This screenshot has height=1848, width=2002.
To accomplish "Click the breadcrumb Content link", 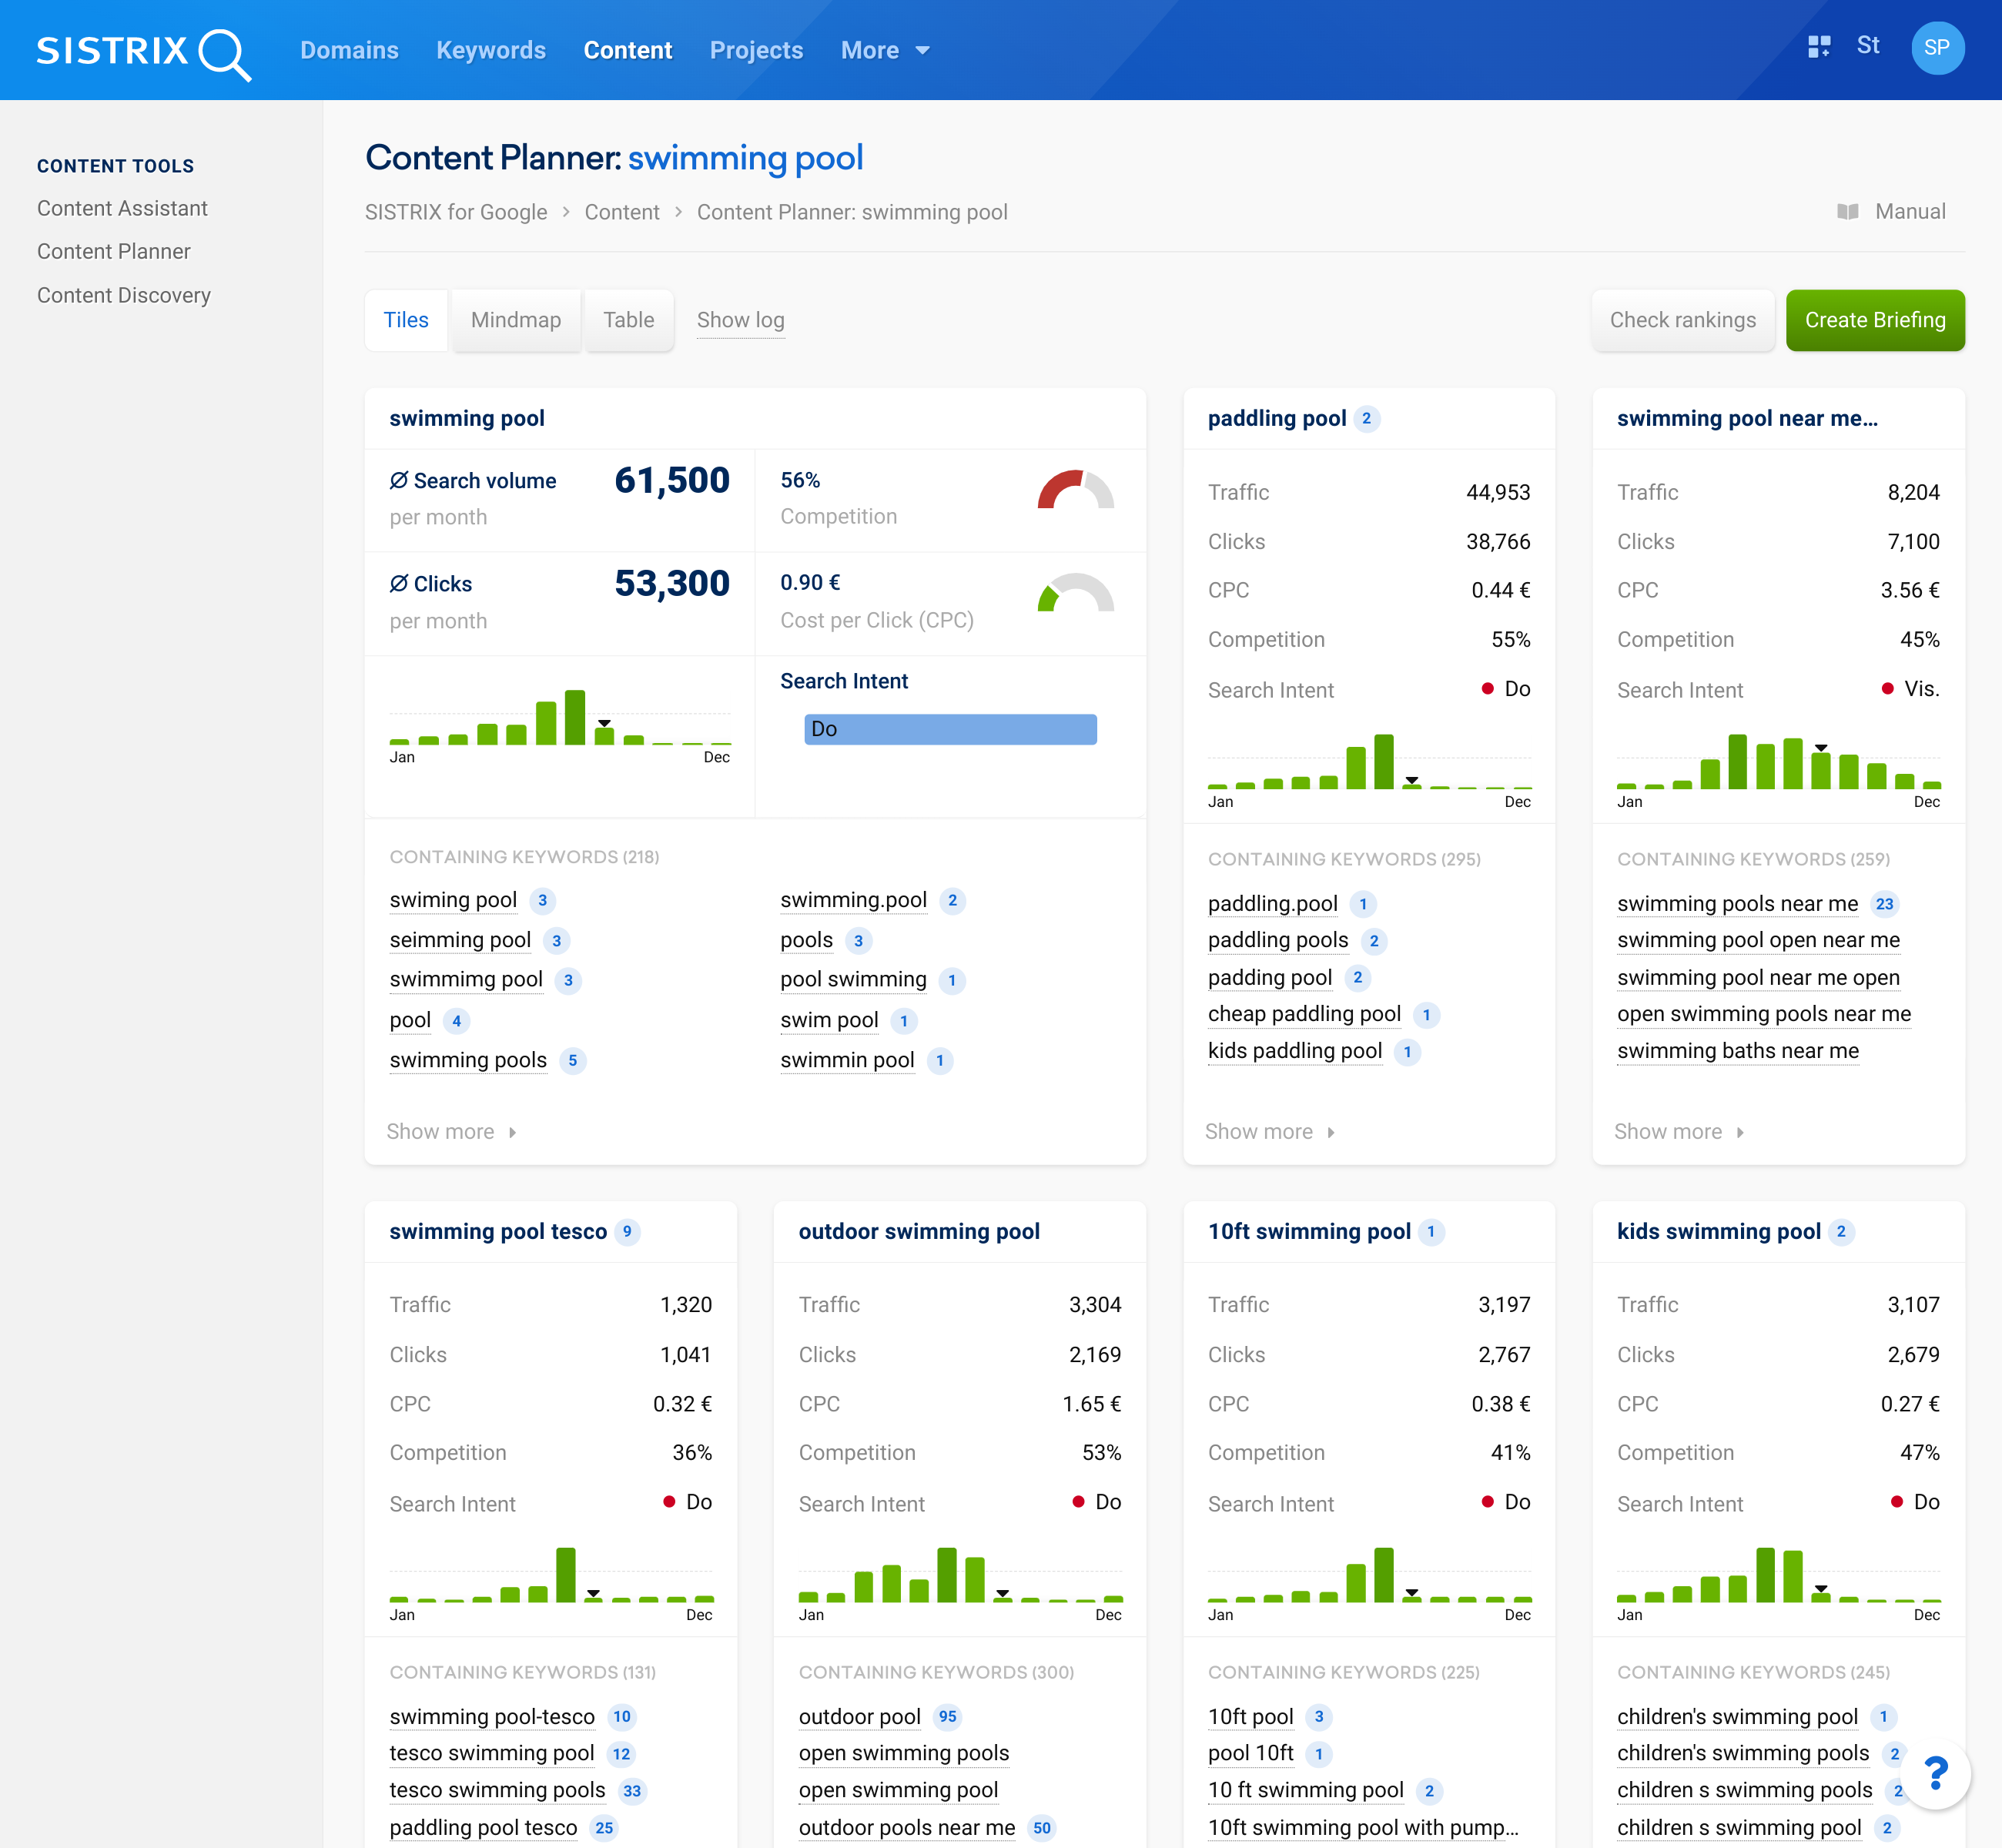I will point(623,213).
